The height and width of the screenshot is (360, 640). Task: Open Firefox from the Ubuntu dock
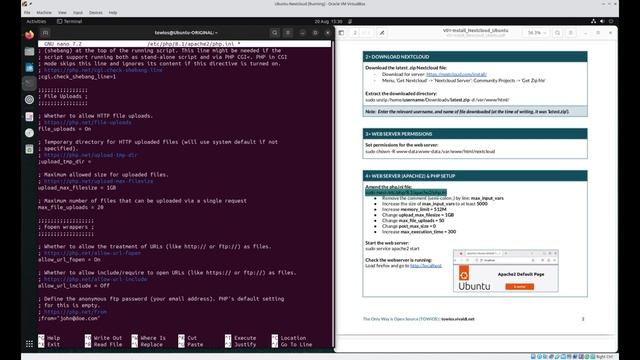point(29,35)
